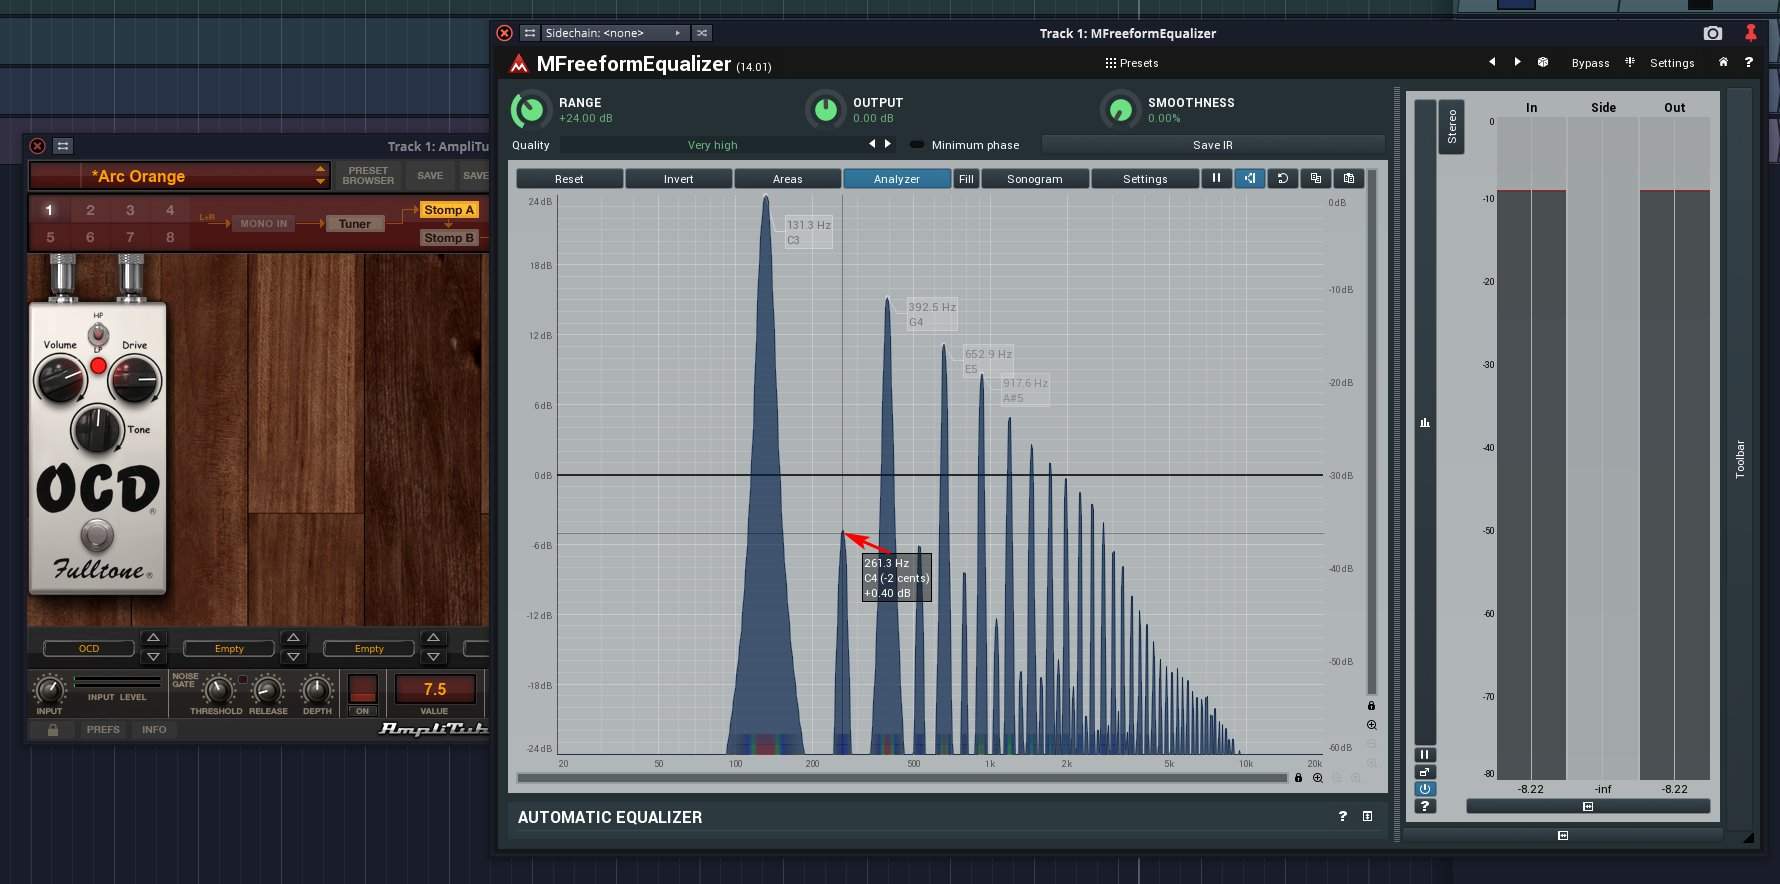Collapse the Automatic Equalizer panel icon

[1367, 816]
